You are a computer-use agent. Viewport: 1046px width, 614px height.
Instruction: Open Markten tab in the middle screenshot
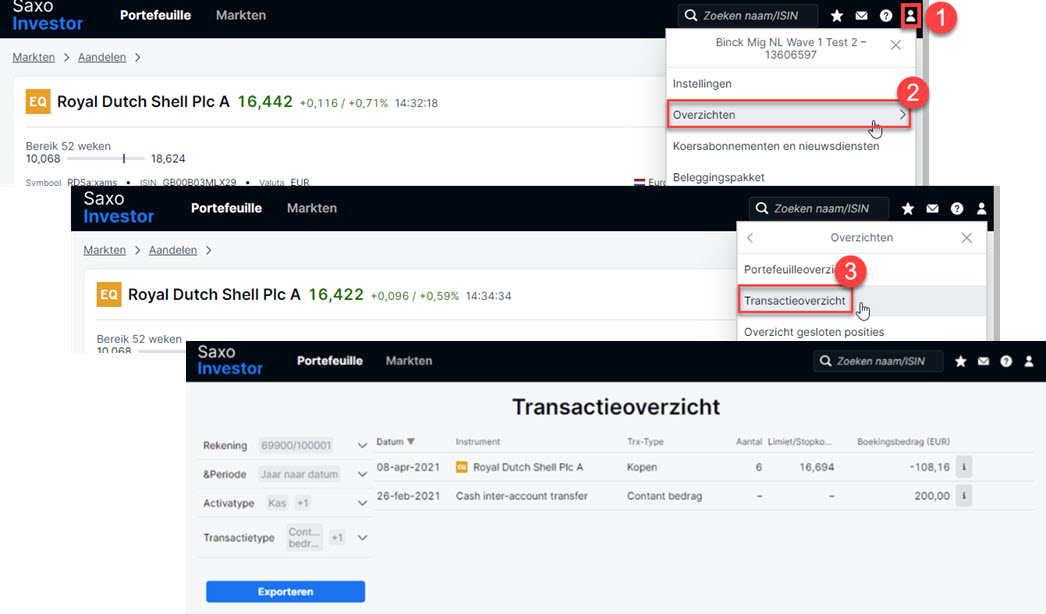click(312, 208)
